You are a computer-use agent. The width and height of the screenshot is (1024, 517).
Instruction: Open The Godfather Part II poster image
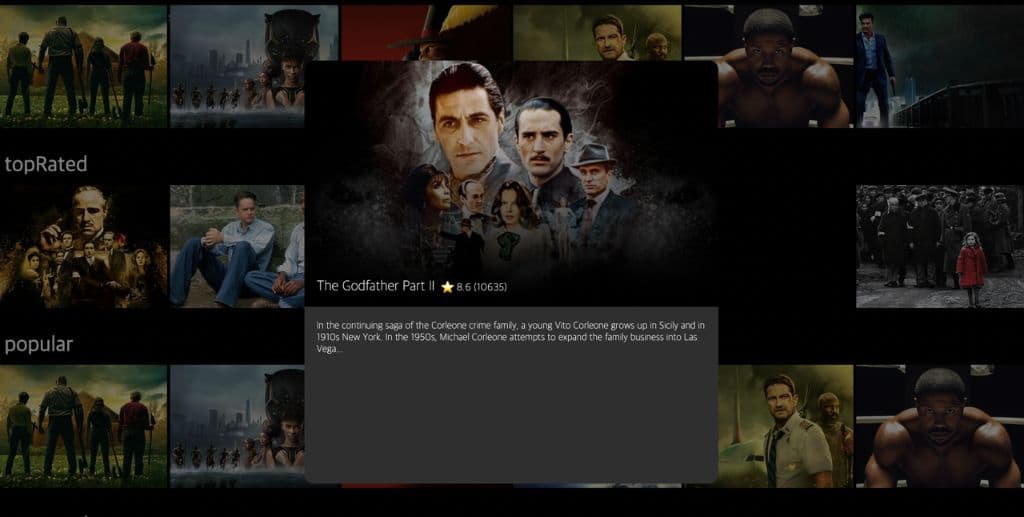click(511, 183)
